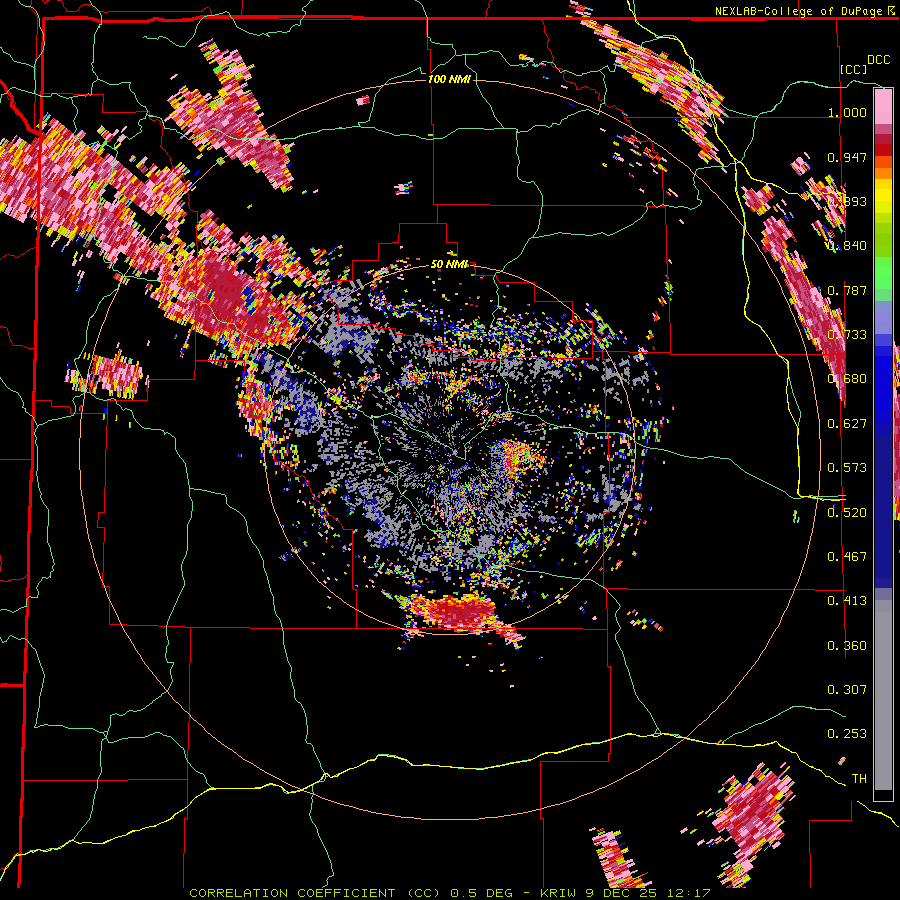
Task: Select the 0.947 legend value
Action: (x=847, y=157)
